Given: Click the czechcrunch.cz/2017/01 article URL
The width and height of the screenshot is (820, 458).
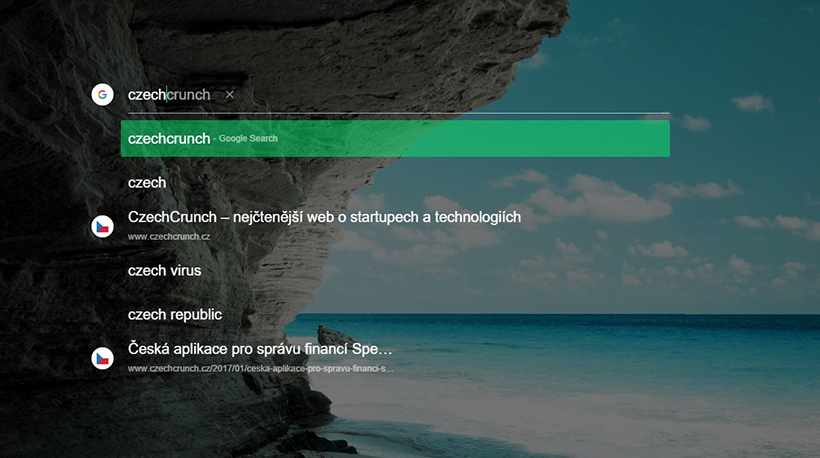Looking at the screenshot, I should (260, 368).
